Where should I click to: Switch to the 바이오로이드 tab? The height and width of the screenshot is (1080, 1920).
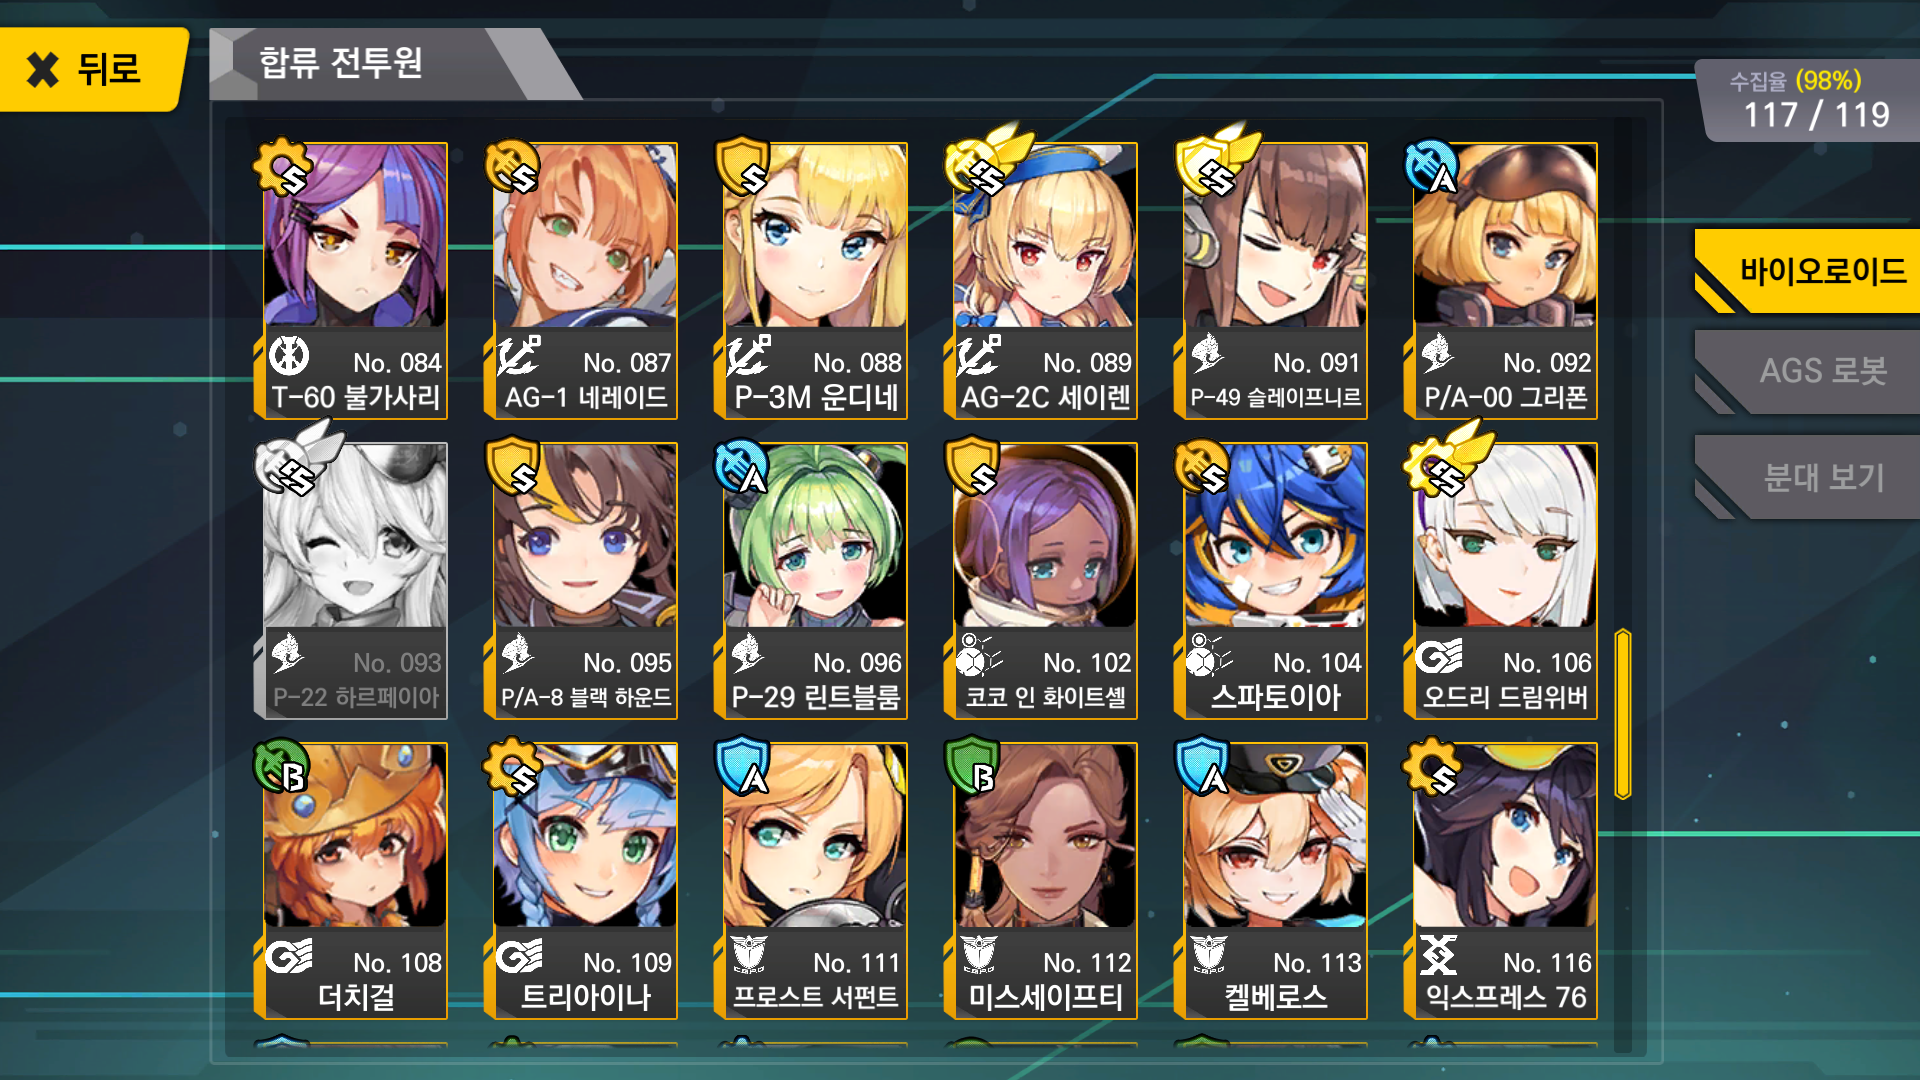1808,271
